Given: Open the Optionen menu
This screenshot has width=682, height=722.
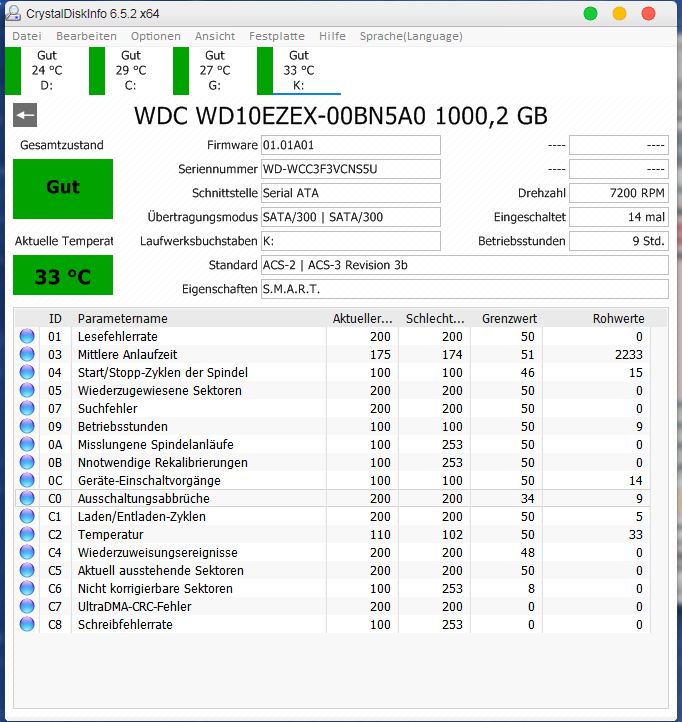Looking at the screenshot, I should point(156,36).
